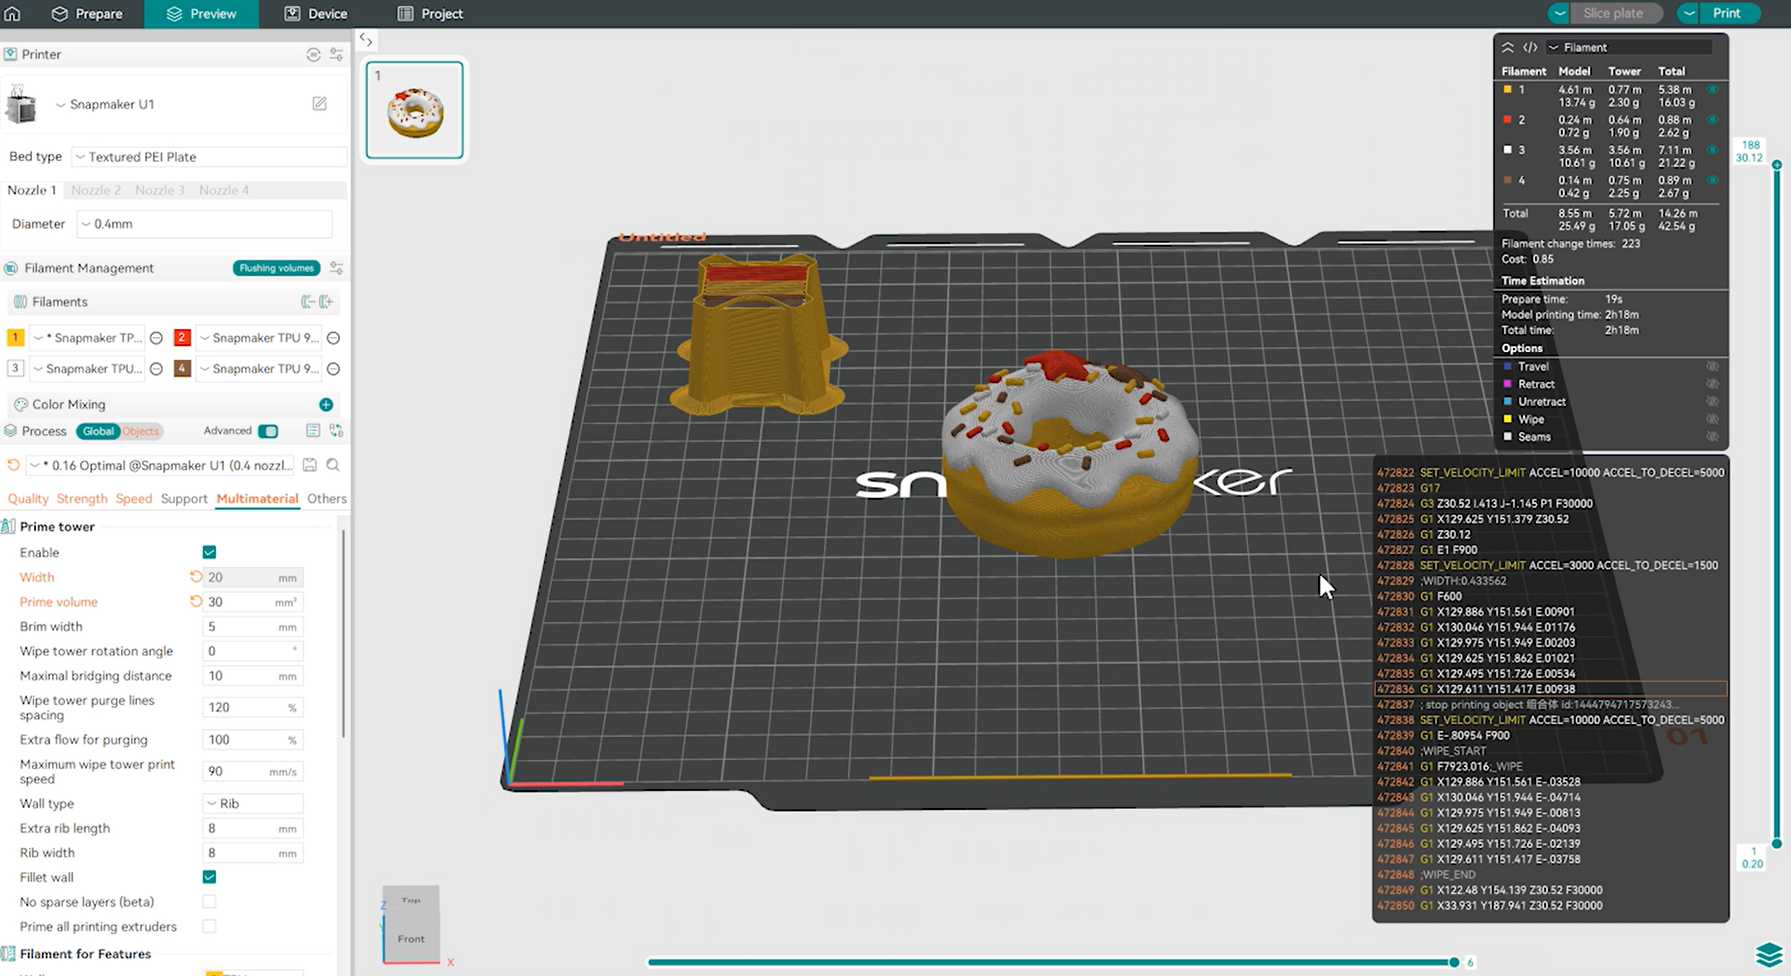Switch process scope to Global
Screen dimensions: 1791x976
pyautogui.click(x=98, y=431)
